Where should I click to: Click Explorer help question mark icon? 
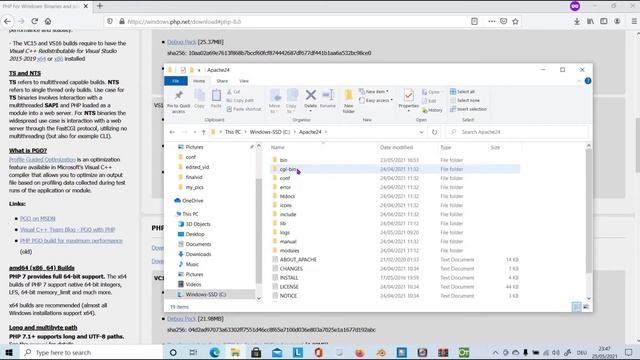(x=588, y=81)
